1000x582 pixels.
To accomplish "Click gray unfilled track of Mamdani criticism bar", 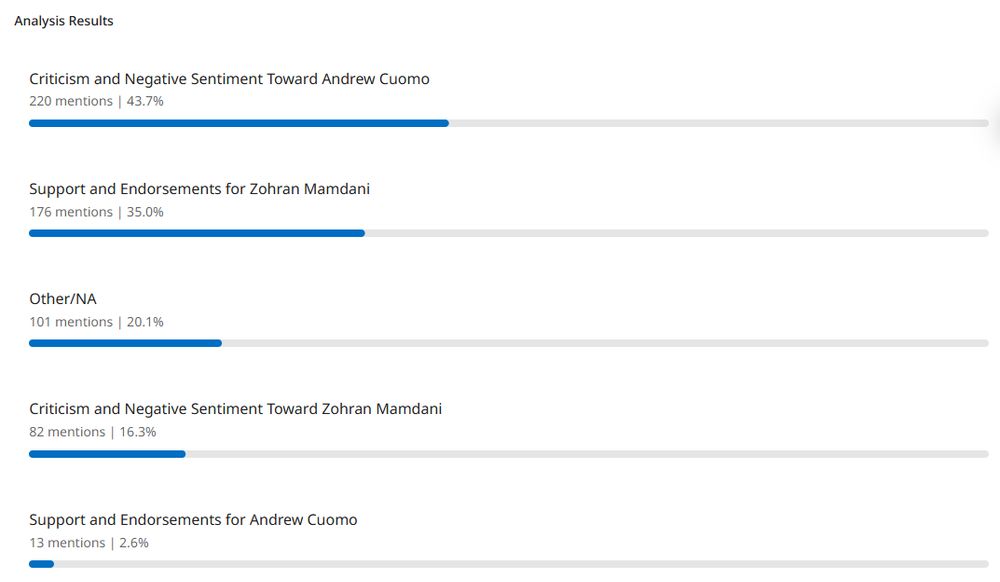I will tap(587, 454).
